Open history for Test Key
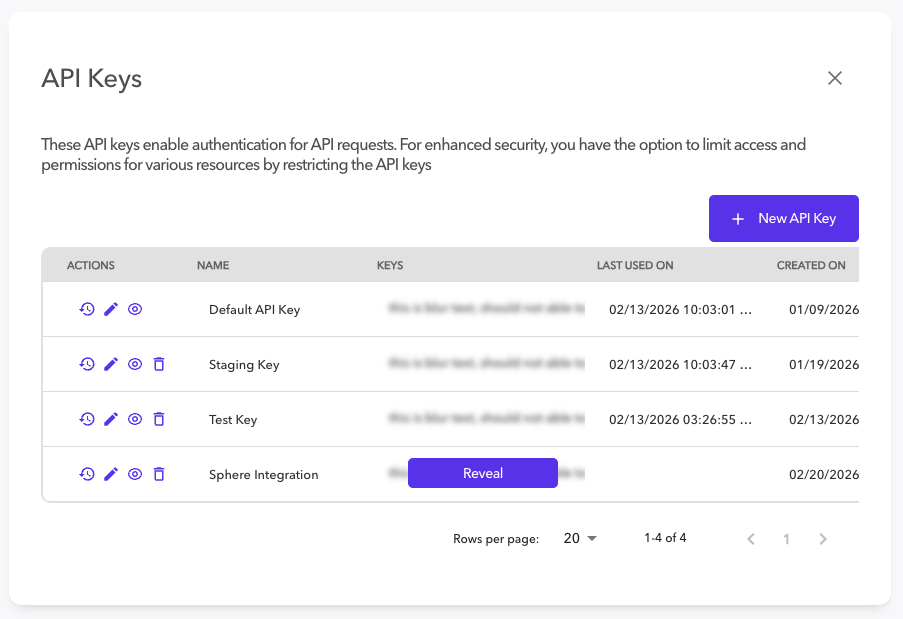This screenshot has height=619, width=903. click(x=87, y=420)
